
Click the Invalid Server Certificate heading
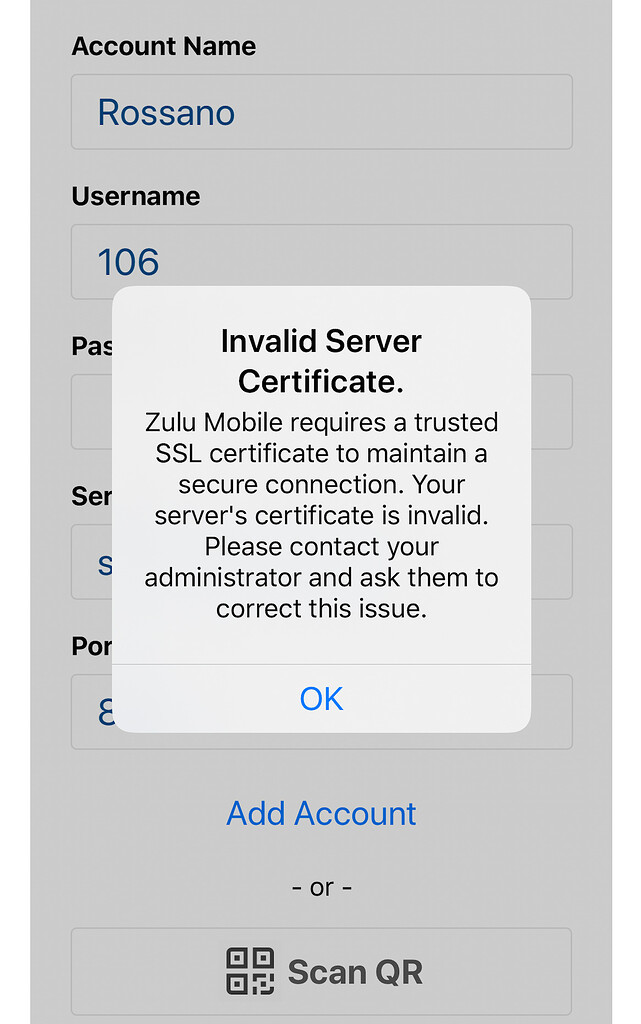pos(321,361)
